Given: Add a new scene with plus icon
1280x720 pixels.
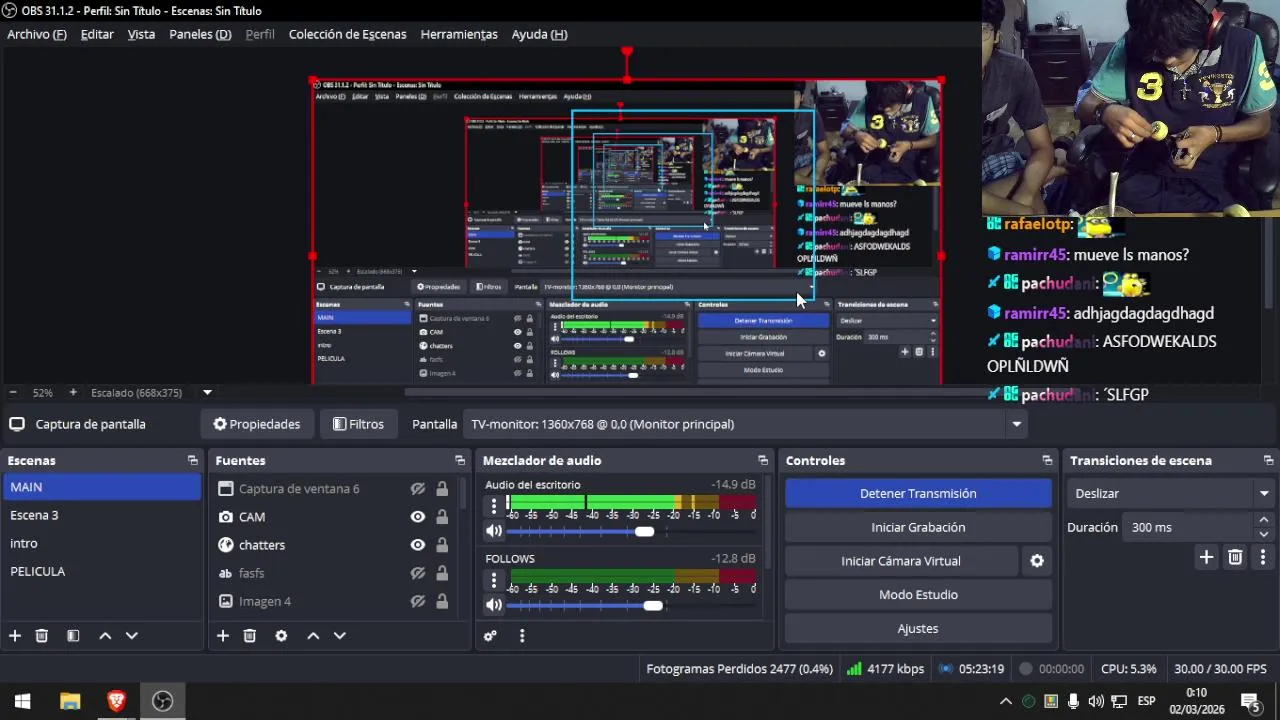Looking at the screenshot, I should (x=15, y=636).
